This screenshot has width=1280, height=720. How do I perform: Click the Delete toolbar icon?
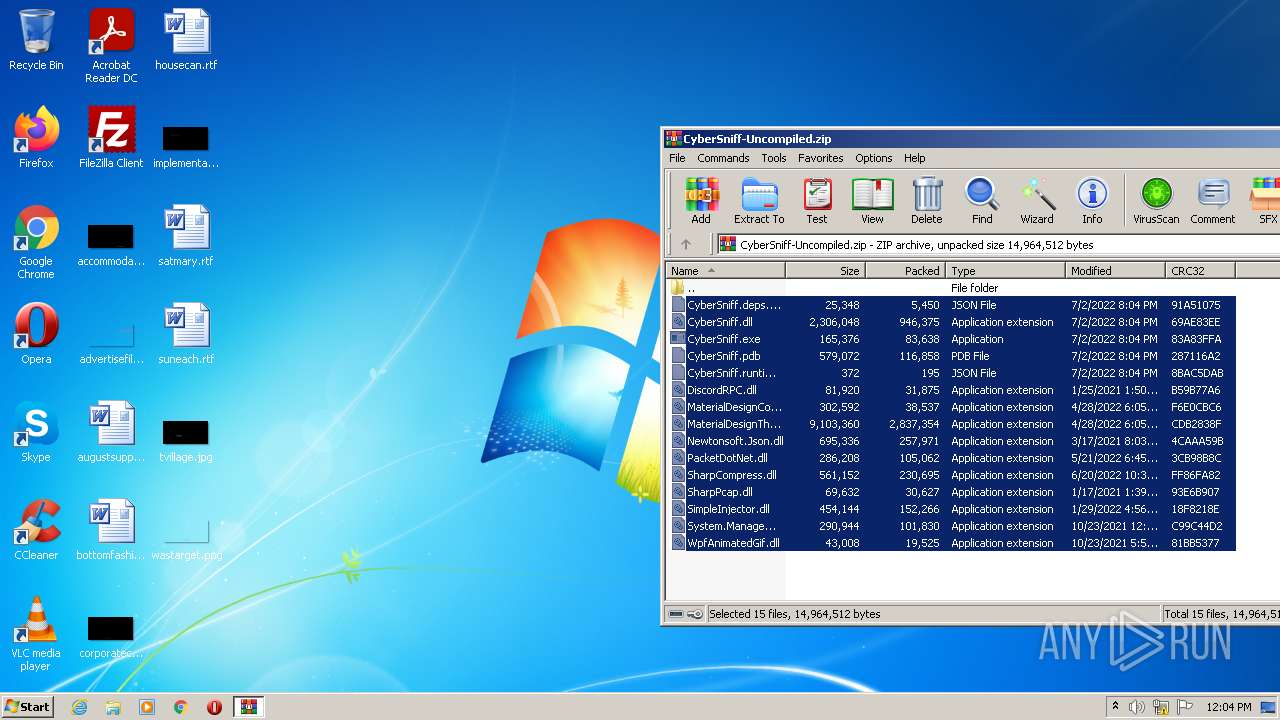click(926, 201)
